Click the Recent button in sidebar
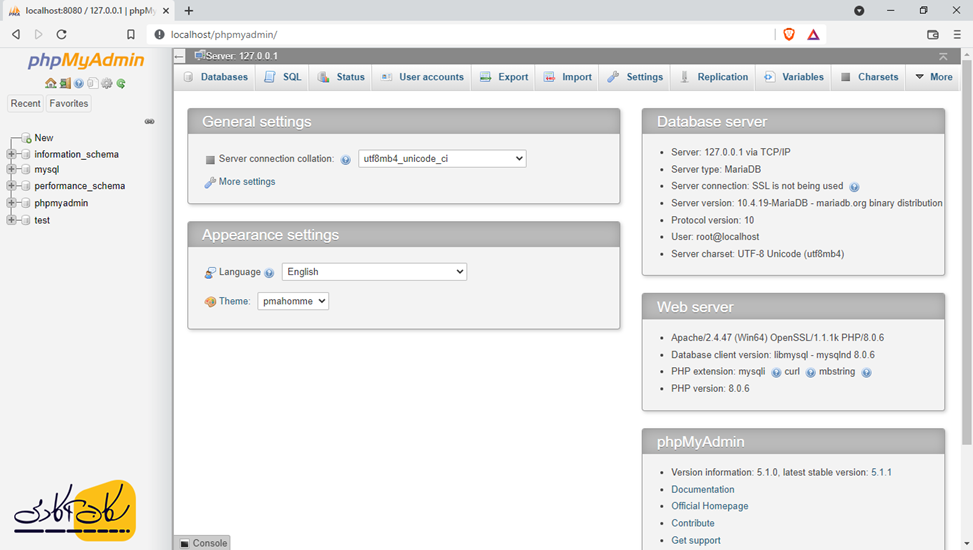This screenshot has width=973, height=550. (25, 104)
